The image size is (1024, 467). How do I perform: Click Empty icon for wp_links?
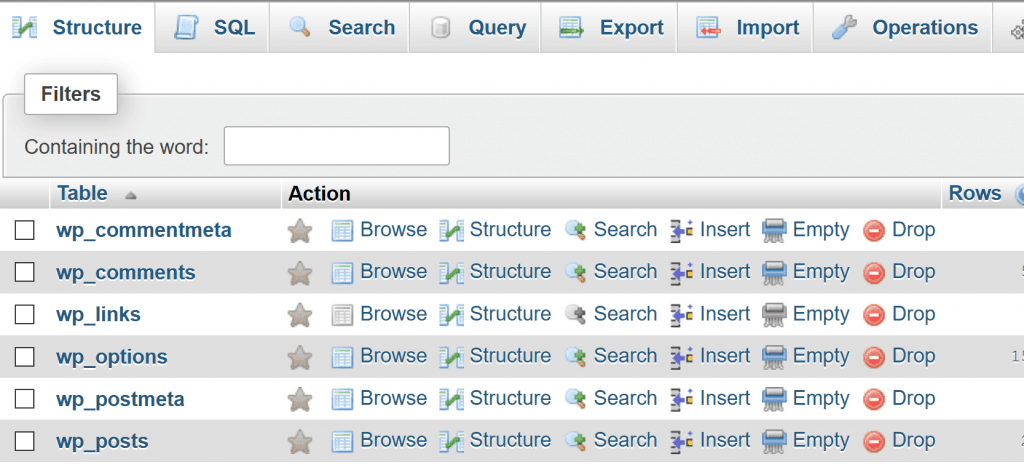(x=774, y=315)
